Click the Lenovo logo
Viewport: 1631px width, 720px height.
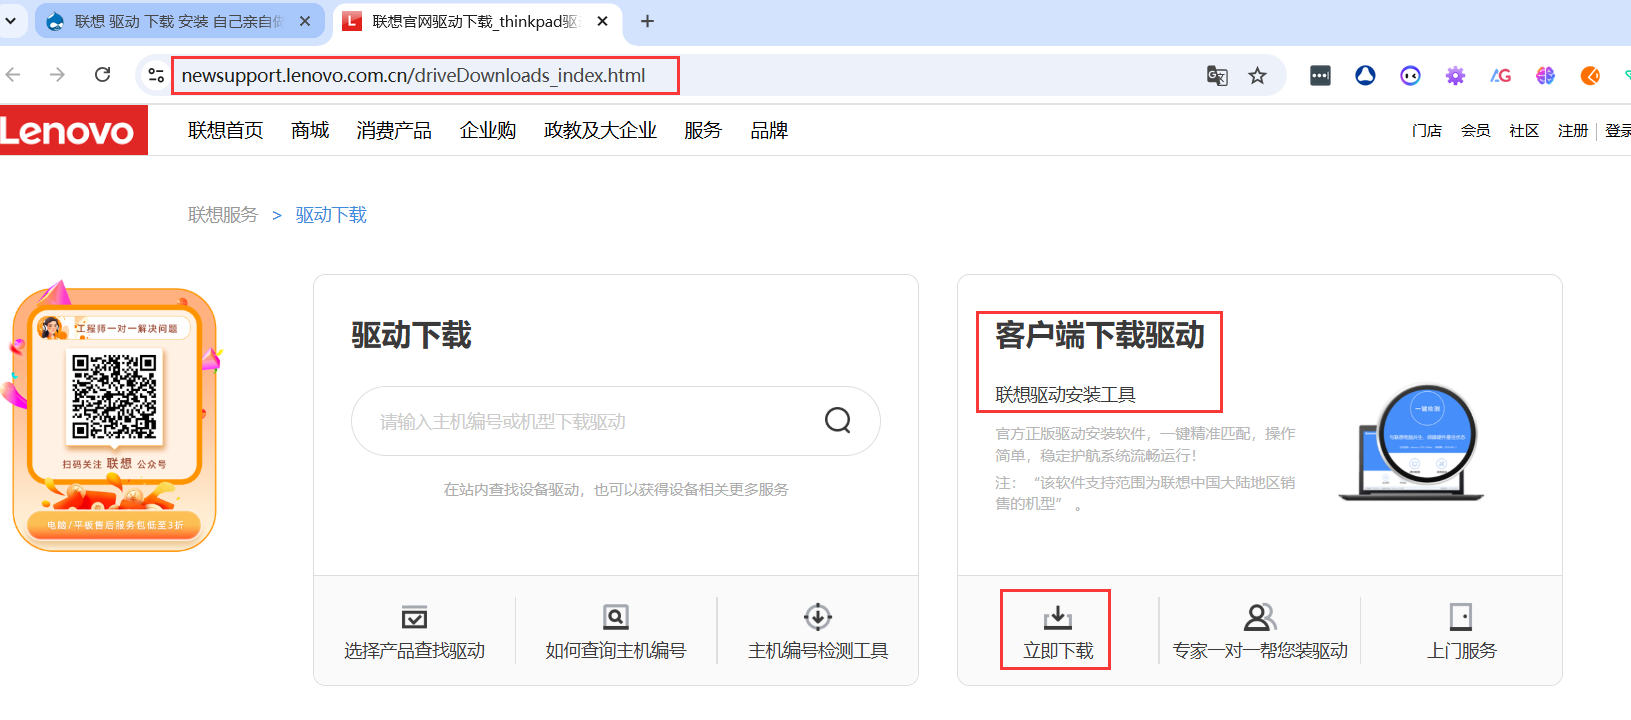click(73, 130)
